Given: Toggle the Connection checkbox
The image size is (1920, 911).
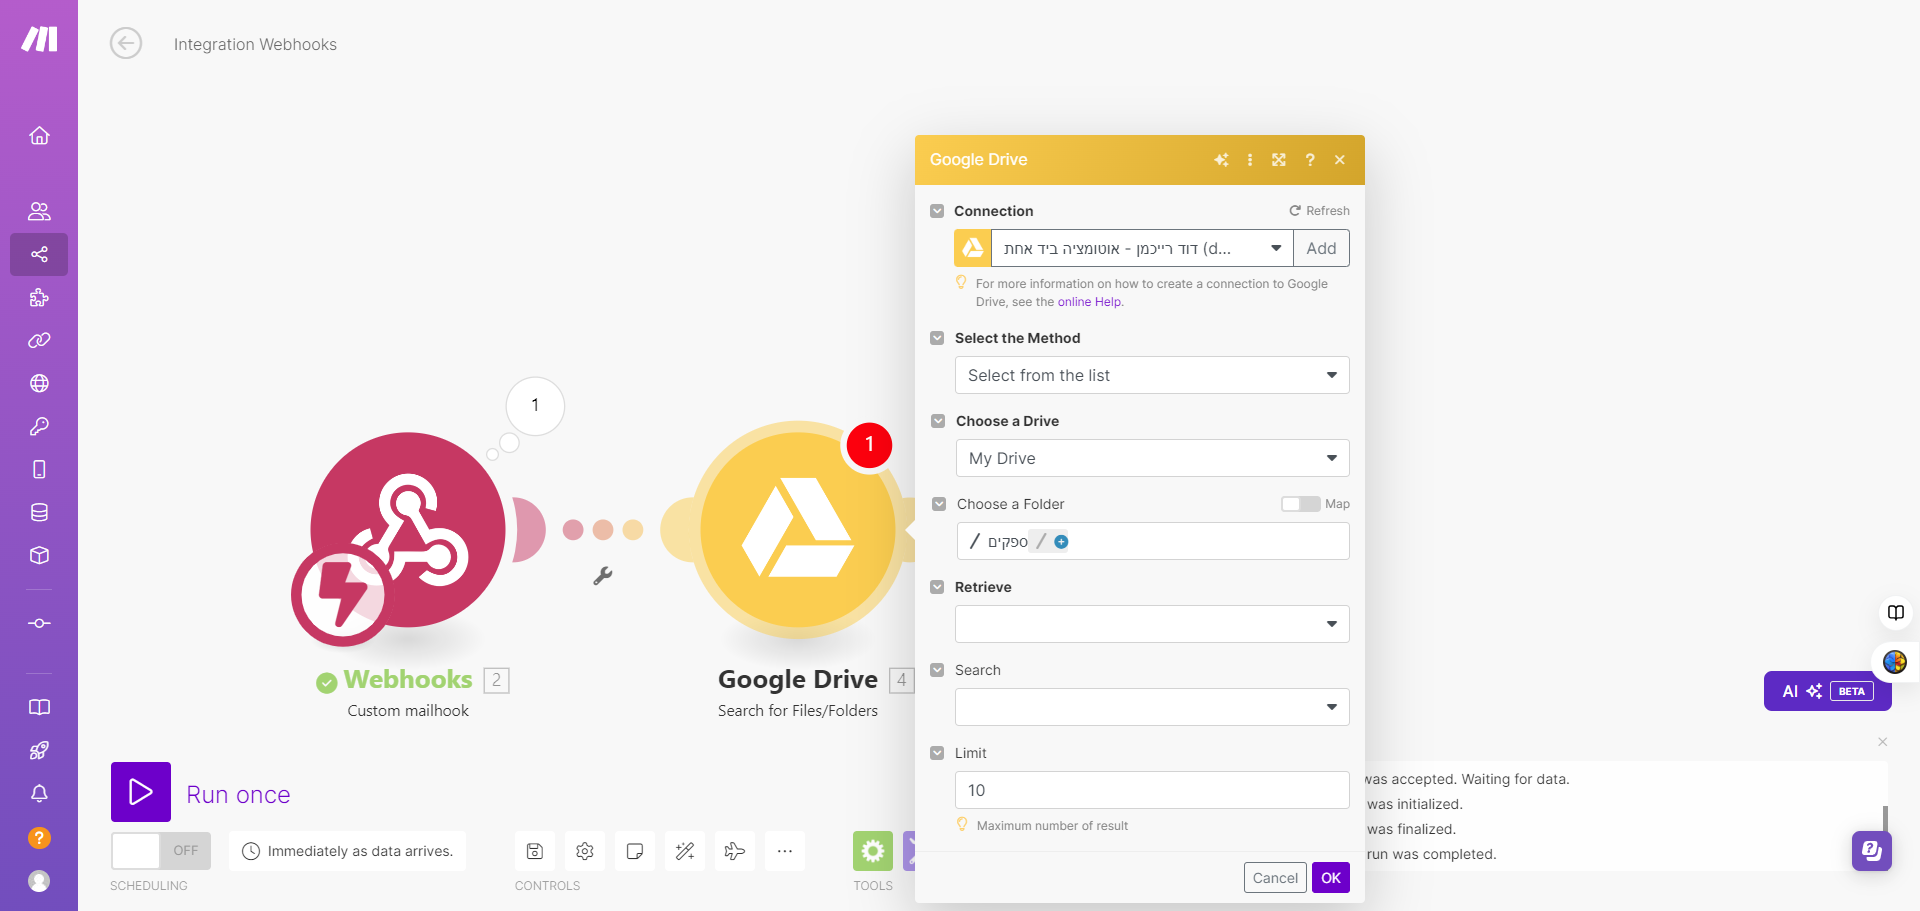Looking at the screenshot, I should [x=937, y=211].
